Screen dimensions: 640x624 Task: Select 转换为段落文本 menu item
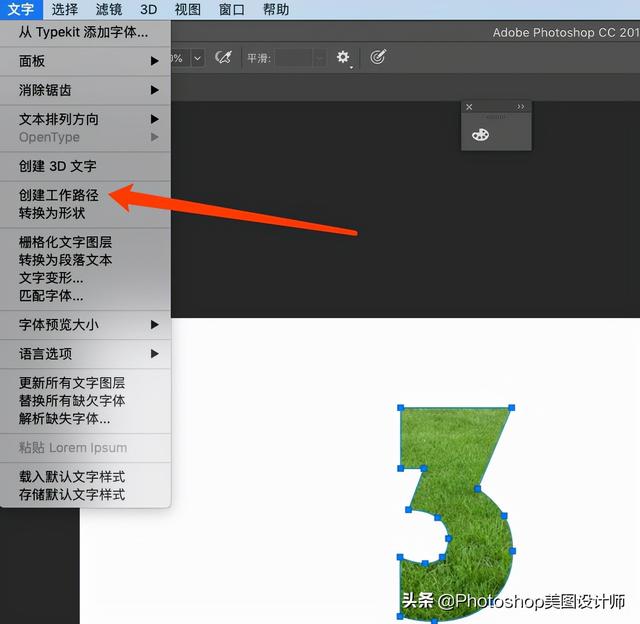click(x=85, y=260)
